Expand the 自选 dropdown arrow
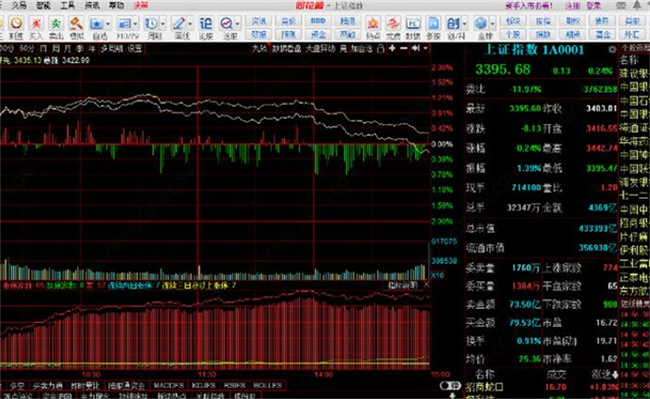Viewport: 650px width, 399px height. (108, 24)
